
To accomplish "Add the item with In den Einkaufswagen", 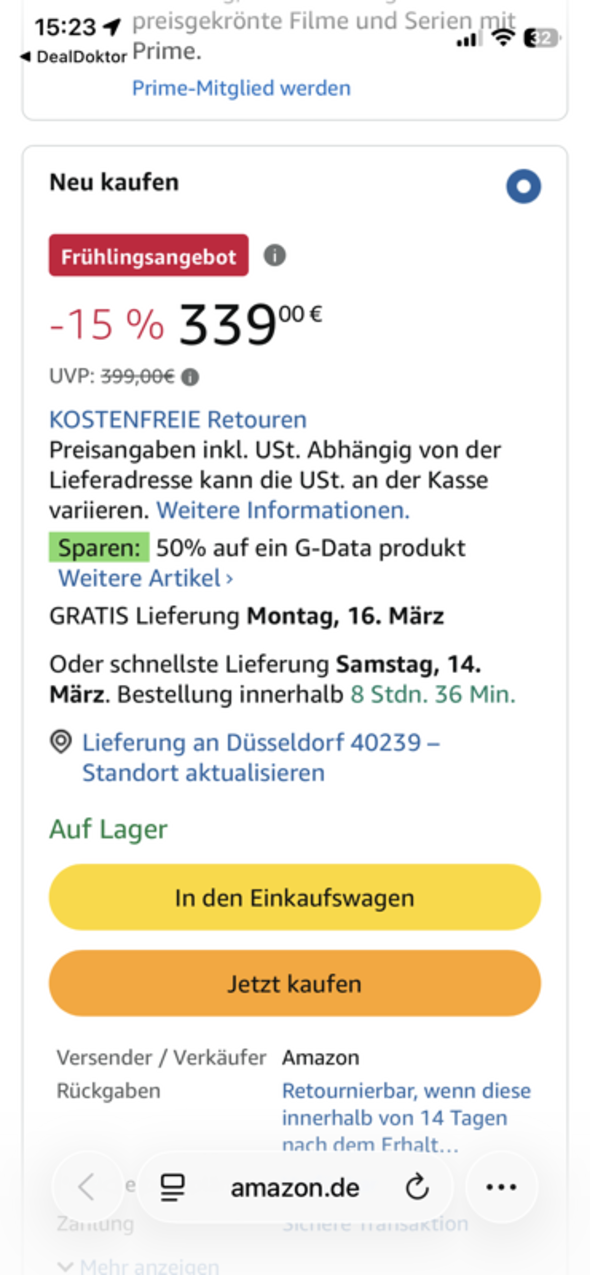I will pyautogui.click(x=295, y=897).
